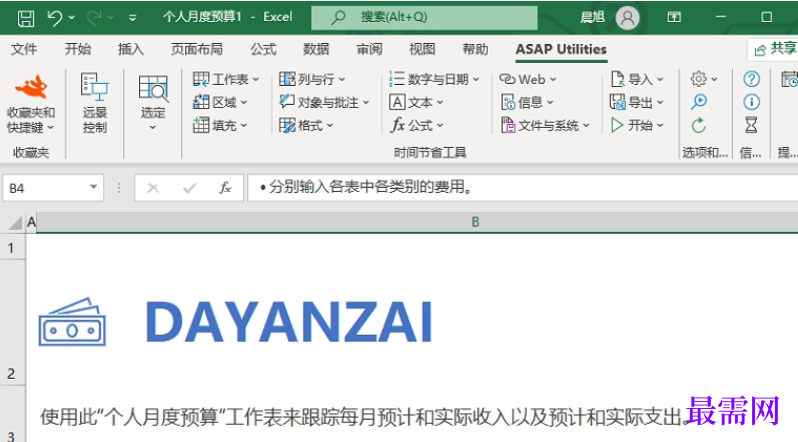This screenshot has width=798, height=442.
Task: Click the Insert Function fx button
Action: [x=224, y=188]
